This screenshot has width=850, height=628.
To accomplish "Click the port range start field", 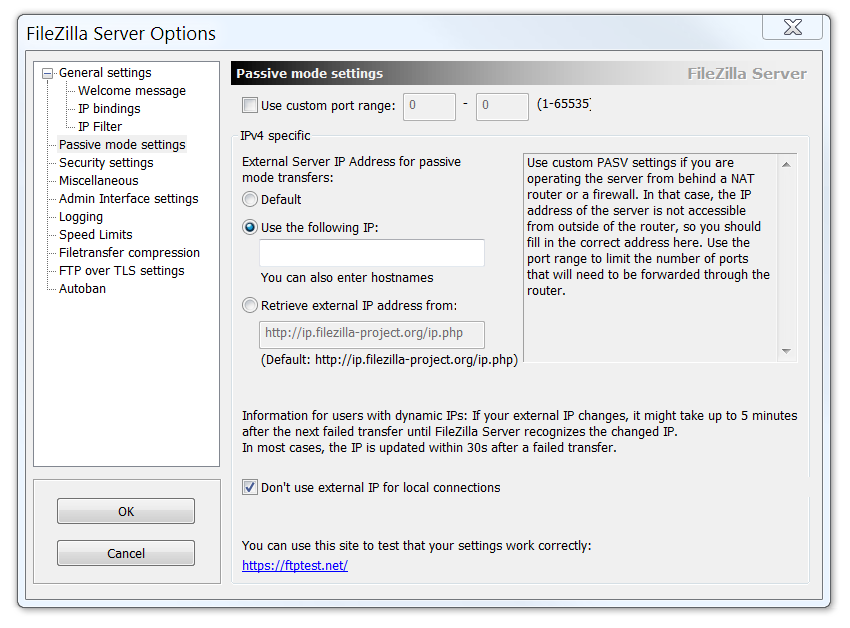I will [x=429, y=106].
